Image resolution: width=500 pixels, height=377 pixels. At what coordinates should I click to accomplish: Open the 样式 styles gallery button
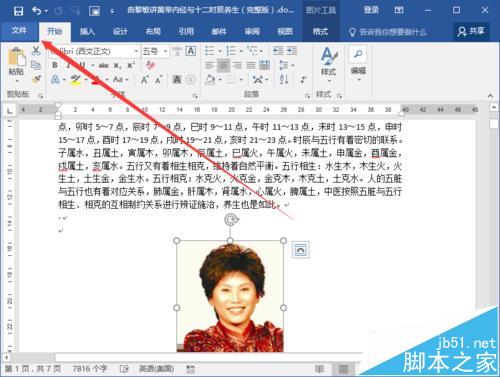pos(329,65)
